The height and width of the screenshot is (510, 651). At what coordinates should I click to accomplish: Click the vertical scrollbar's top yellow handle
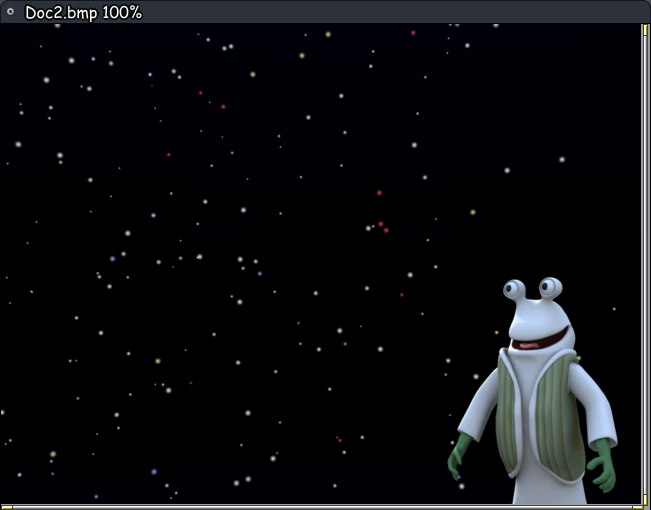[x=646, y=30]
